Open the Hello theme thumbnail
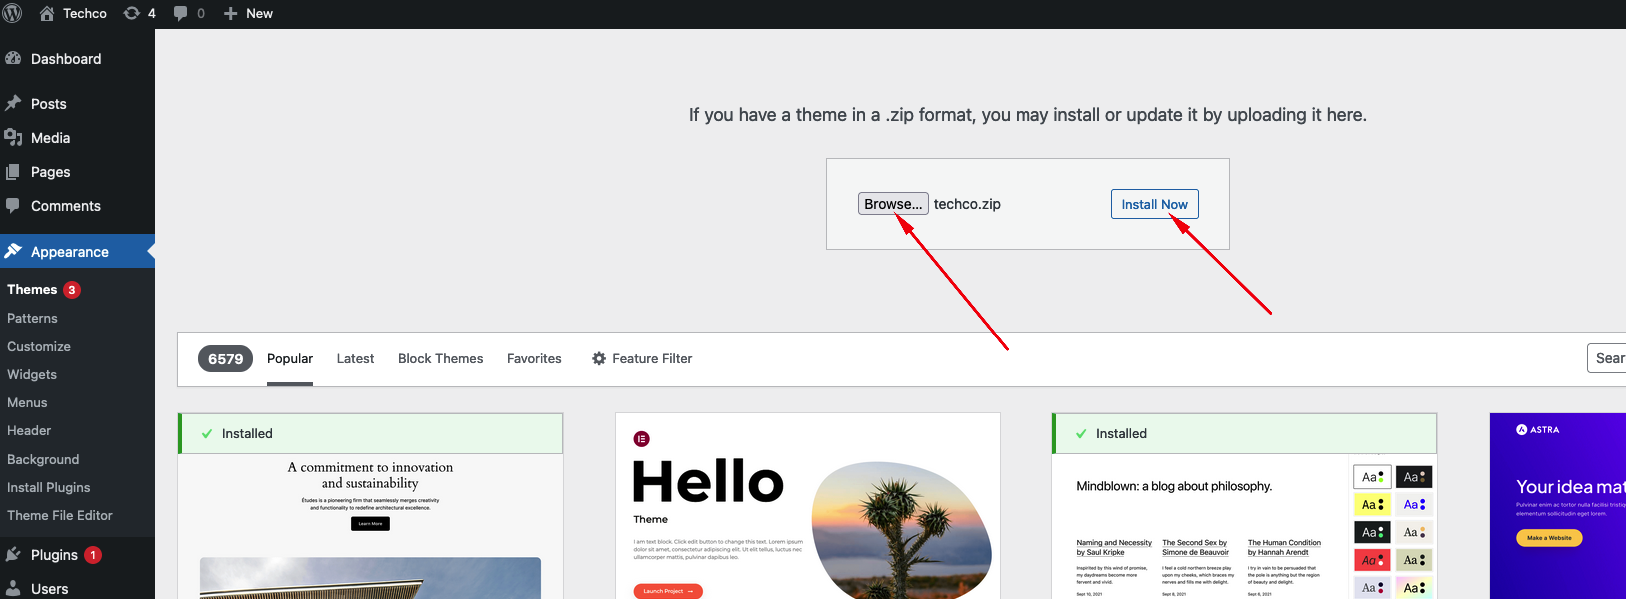Image resolution: width=1626 pixels, height=599 pixels. tap(807, 506)
